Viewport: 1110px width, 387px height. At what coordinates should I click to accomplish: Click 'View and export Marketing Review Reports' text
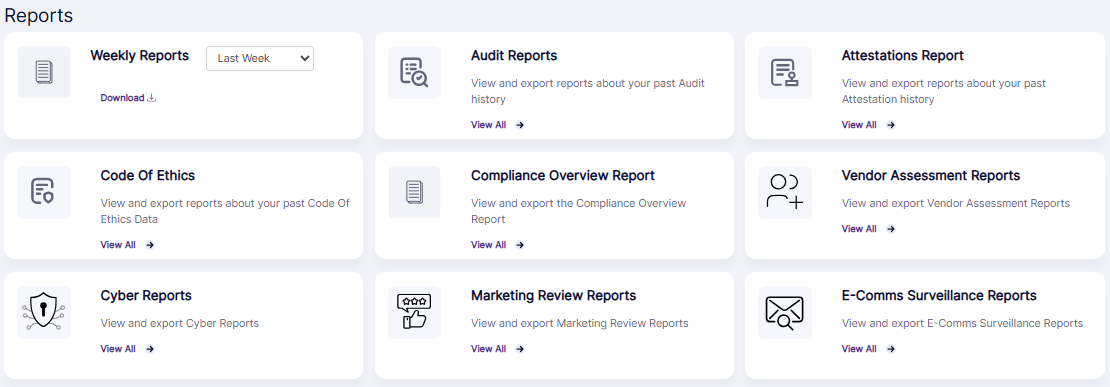coord(580,323)
